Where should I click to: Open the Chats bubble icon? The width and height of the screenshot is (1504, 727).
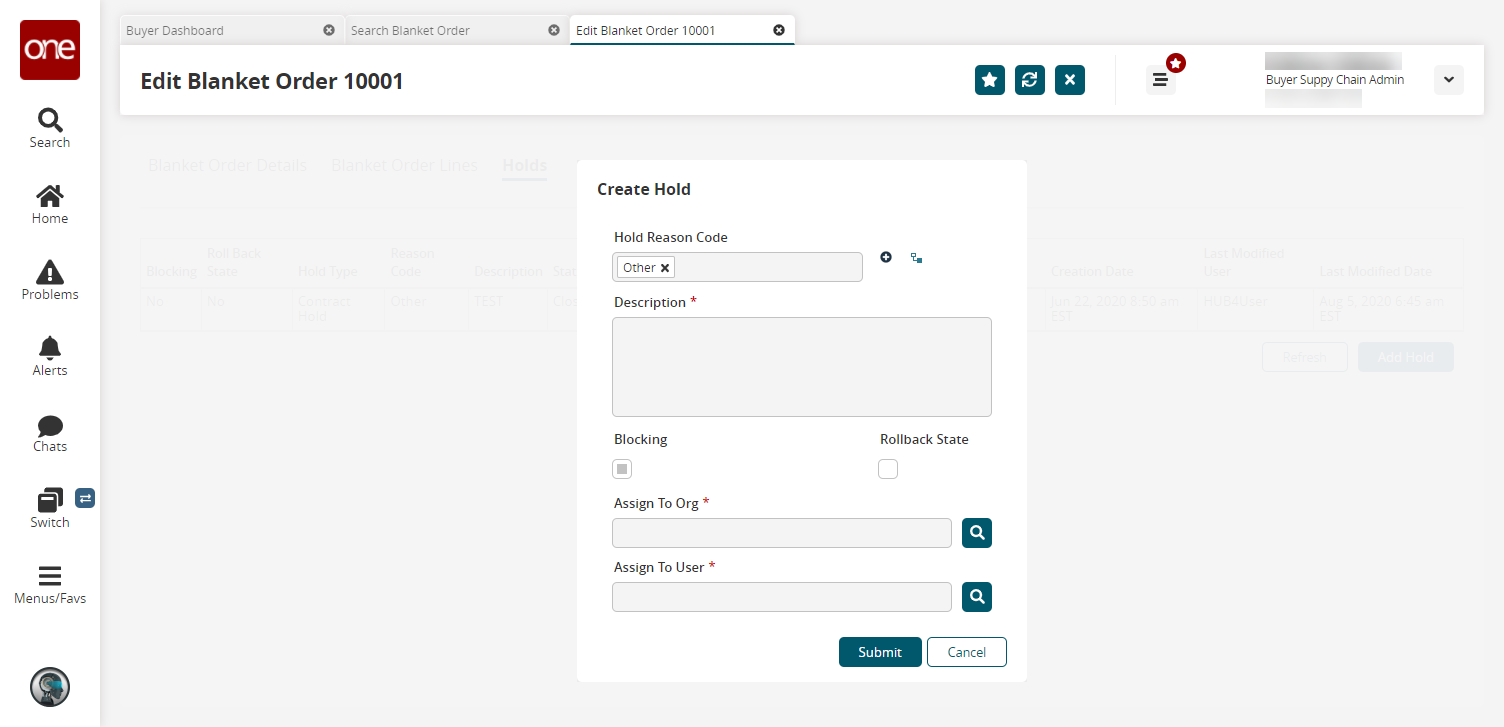[x=49, y=431]
